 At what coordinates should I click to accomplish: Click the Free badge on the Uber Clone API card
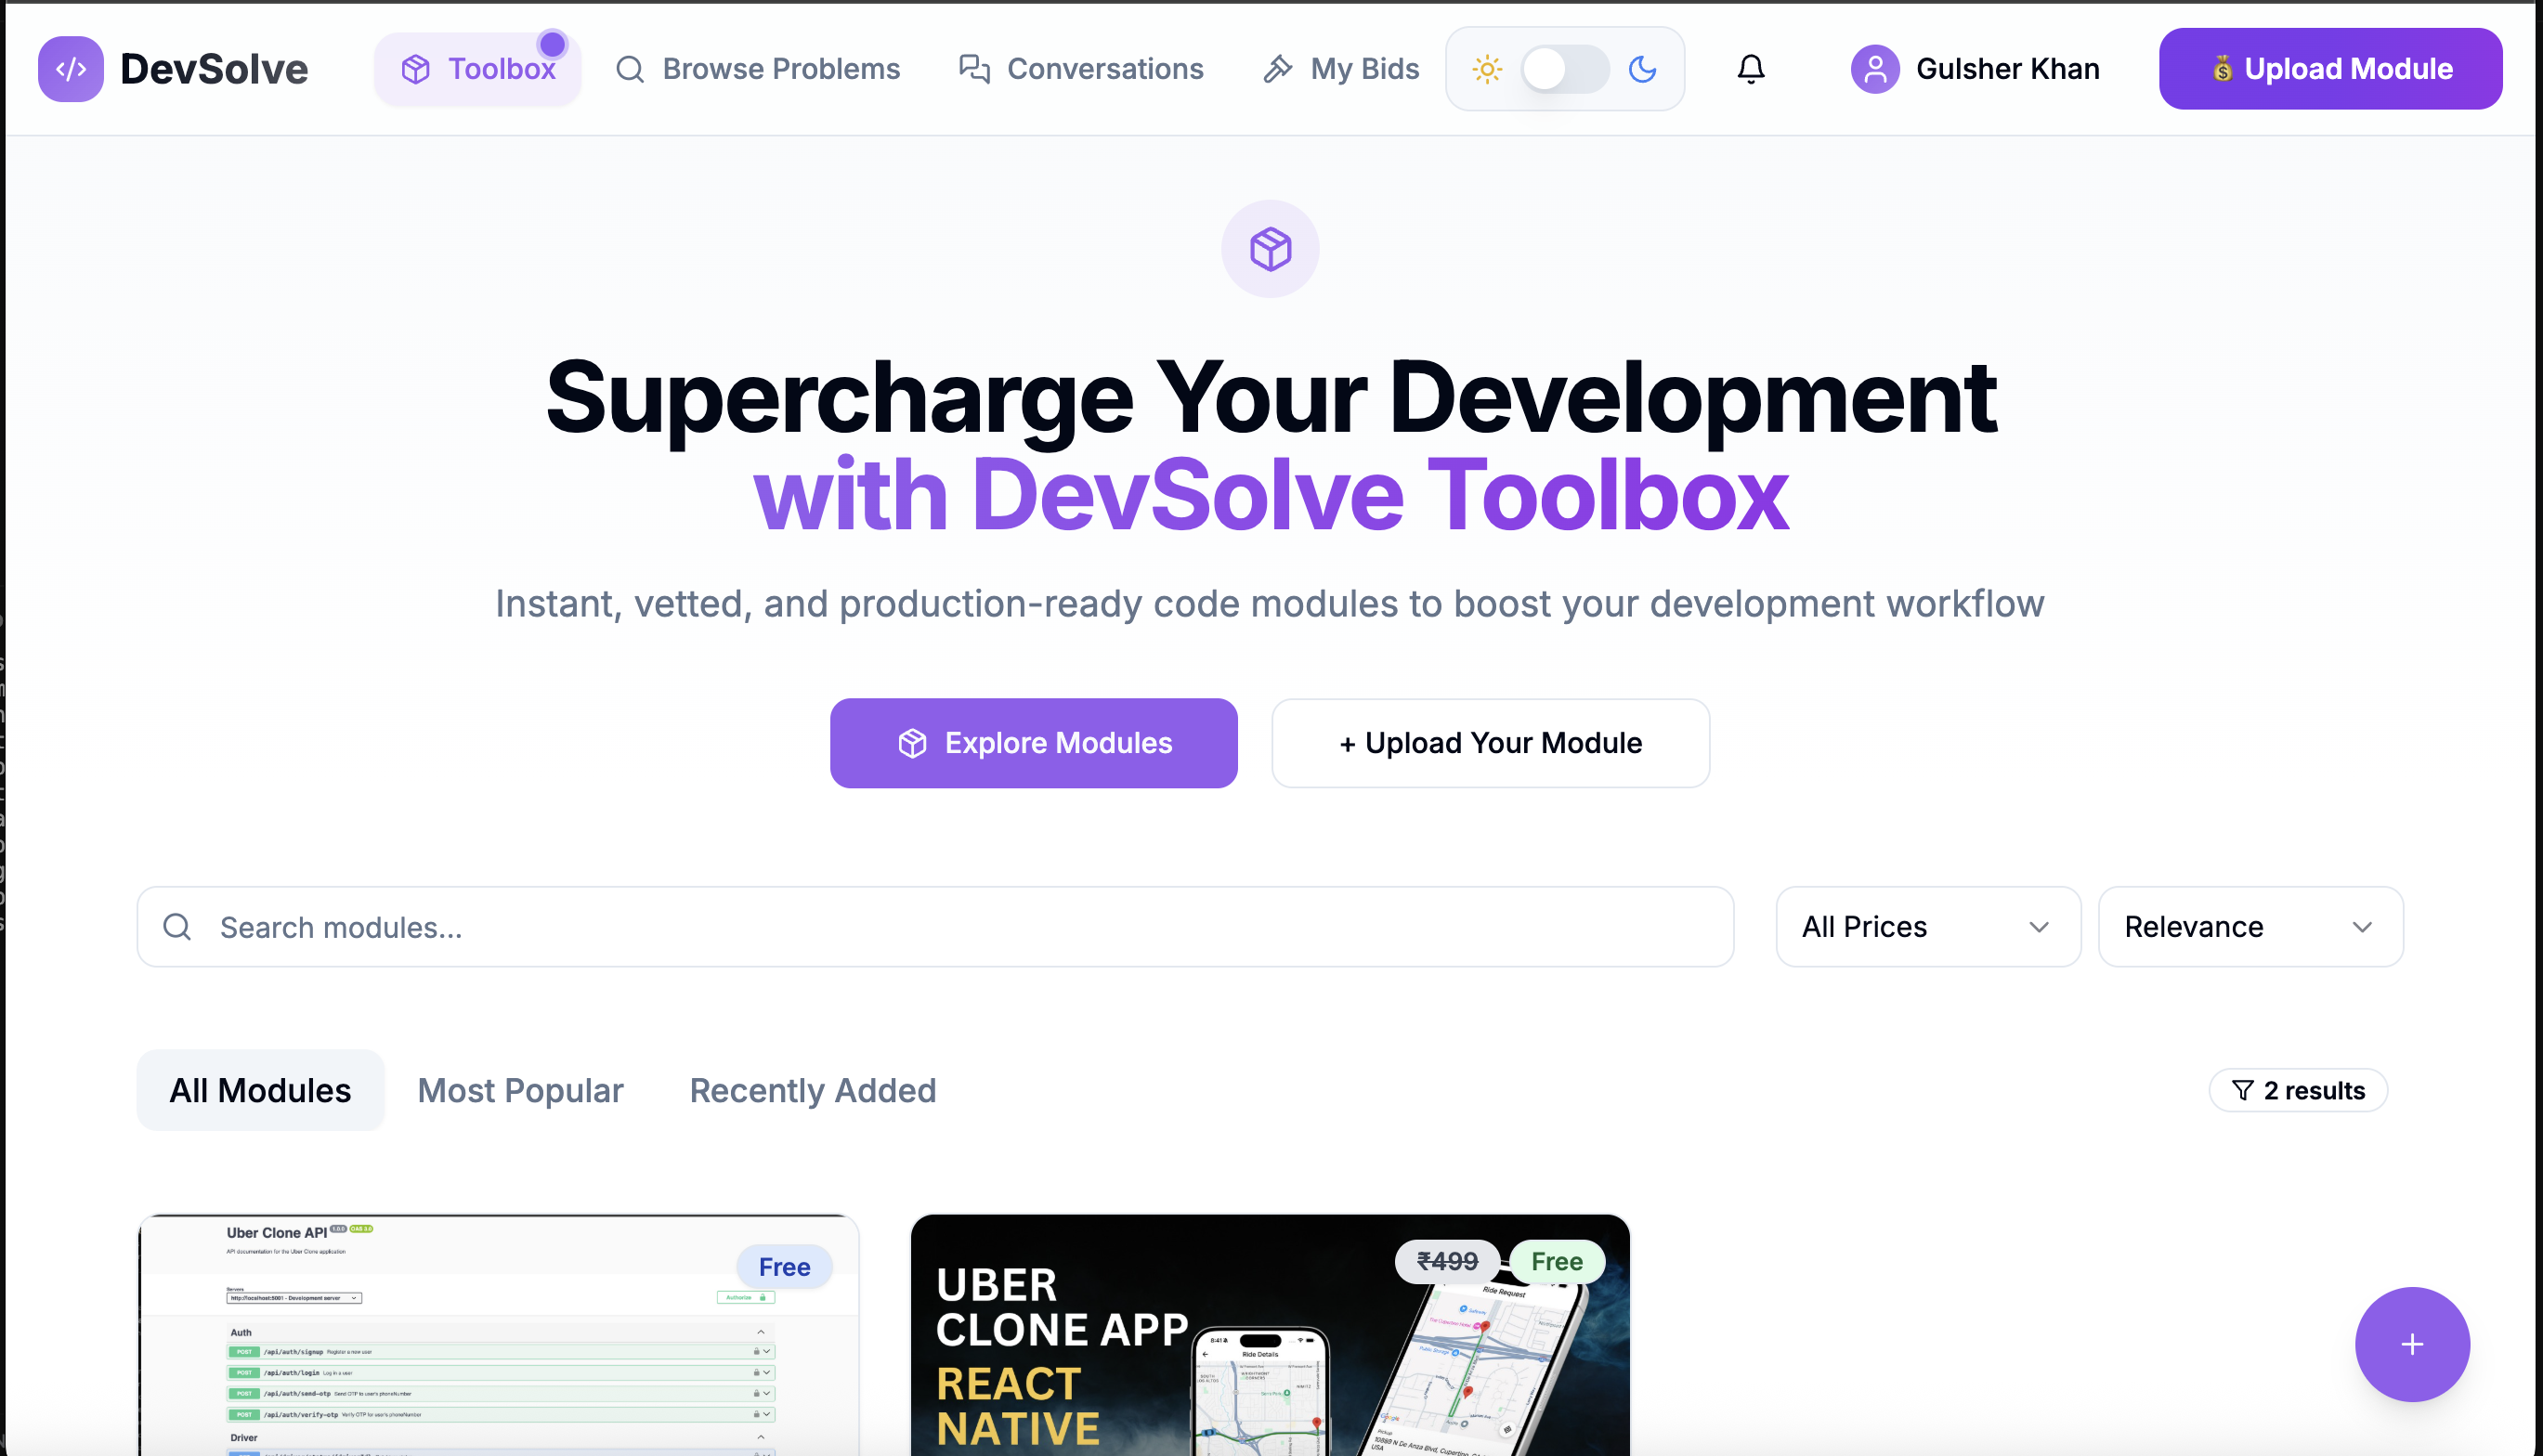[784, 1267]
